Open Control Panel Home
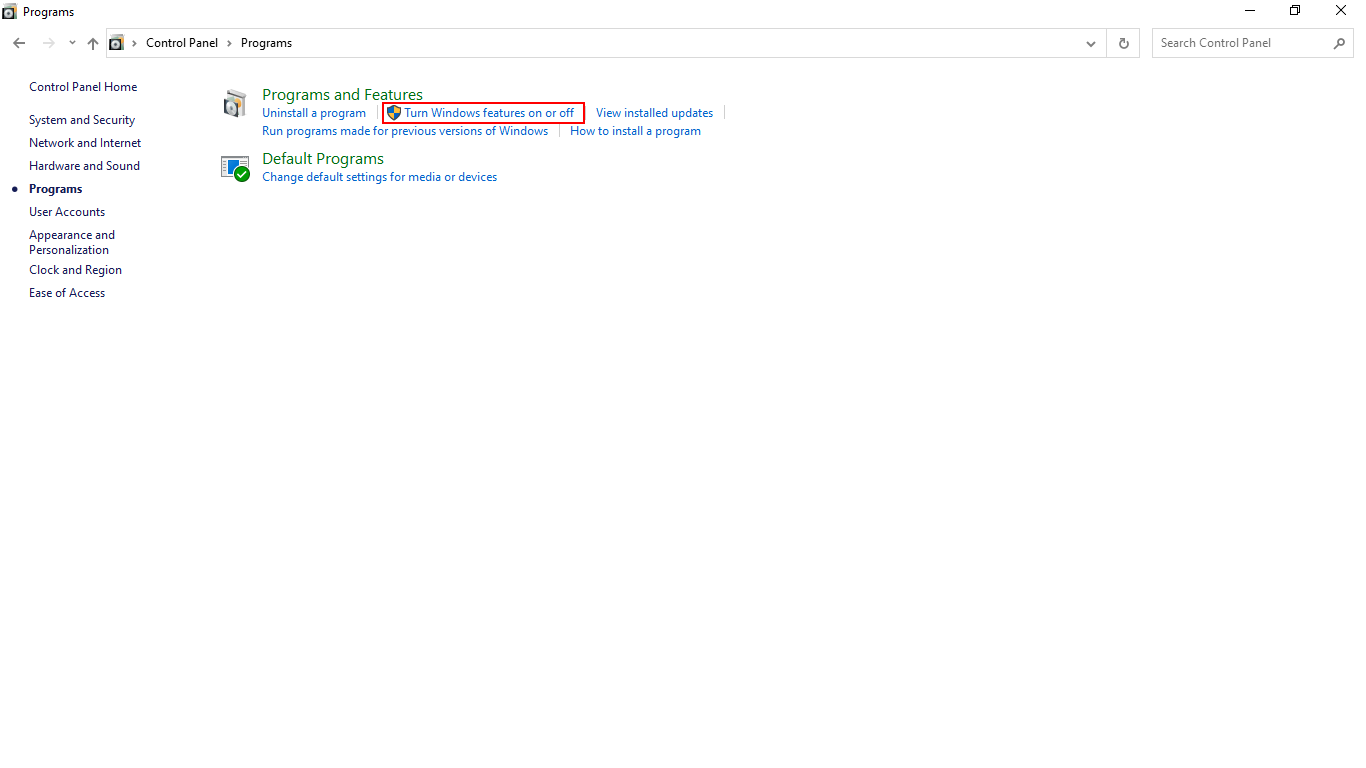The width and height of the screenshot is (1366, 768). [x=83, y=87]
